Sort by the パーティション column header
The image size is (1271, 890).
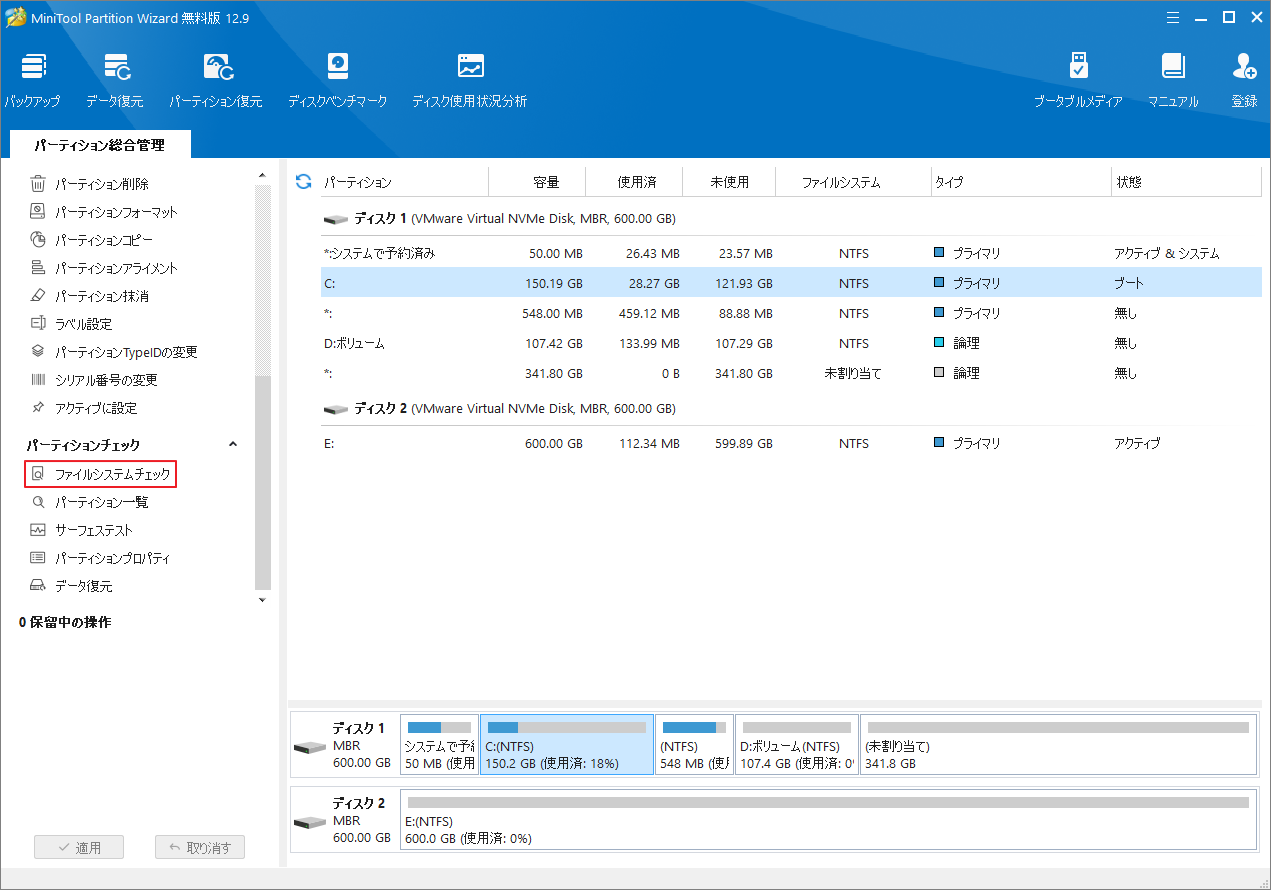pyautogui.click(x=404, y=182)
